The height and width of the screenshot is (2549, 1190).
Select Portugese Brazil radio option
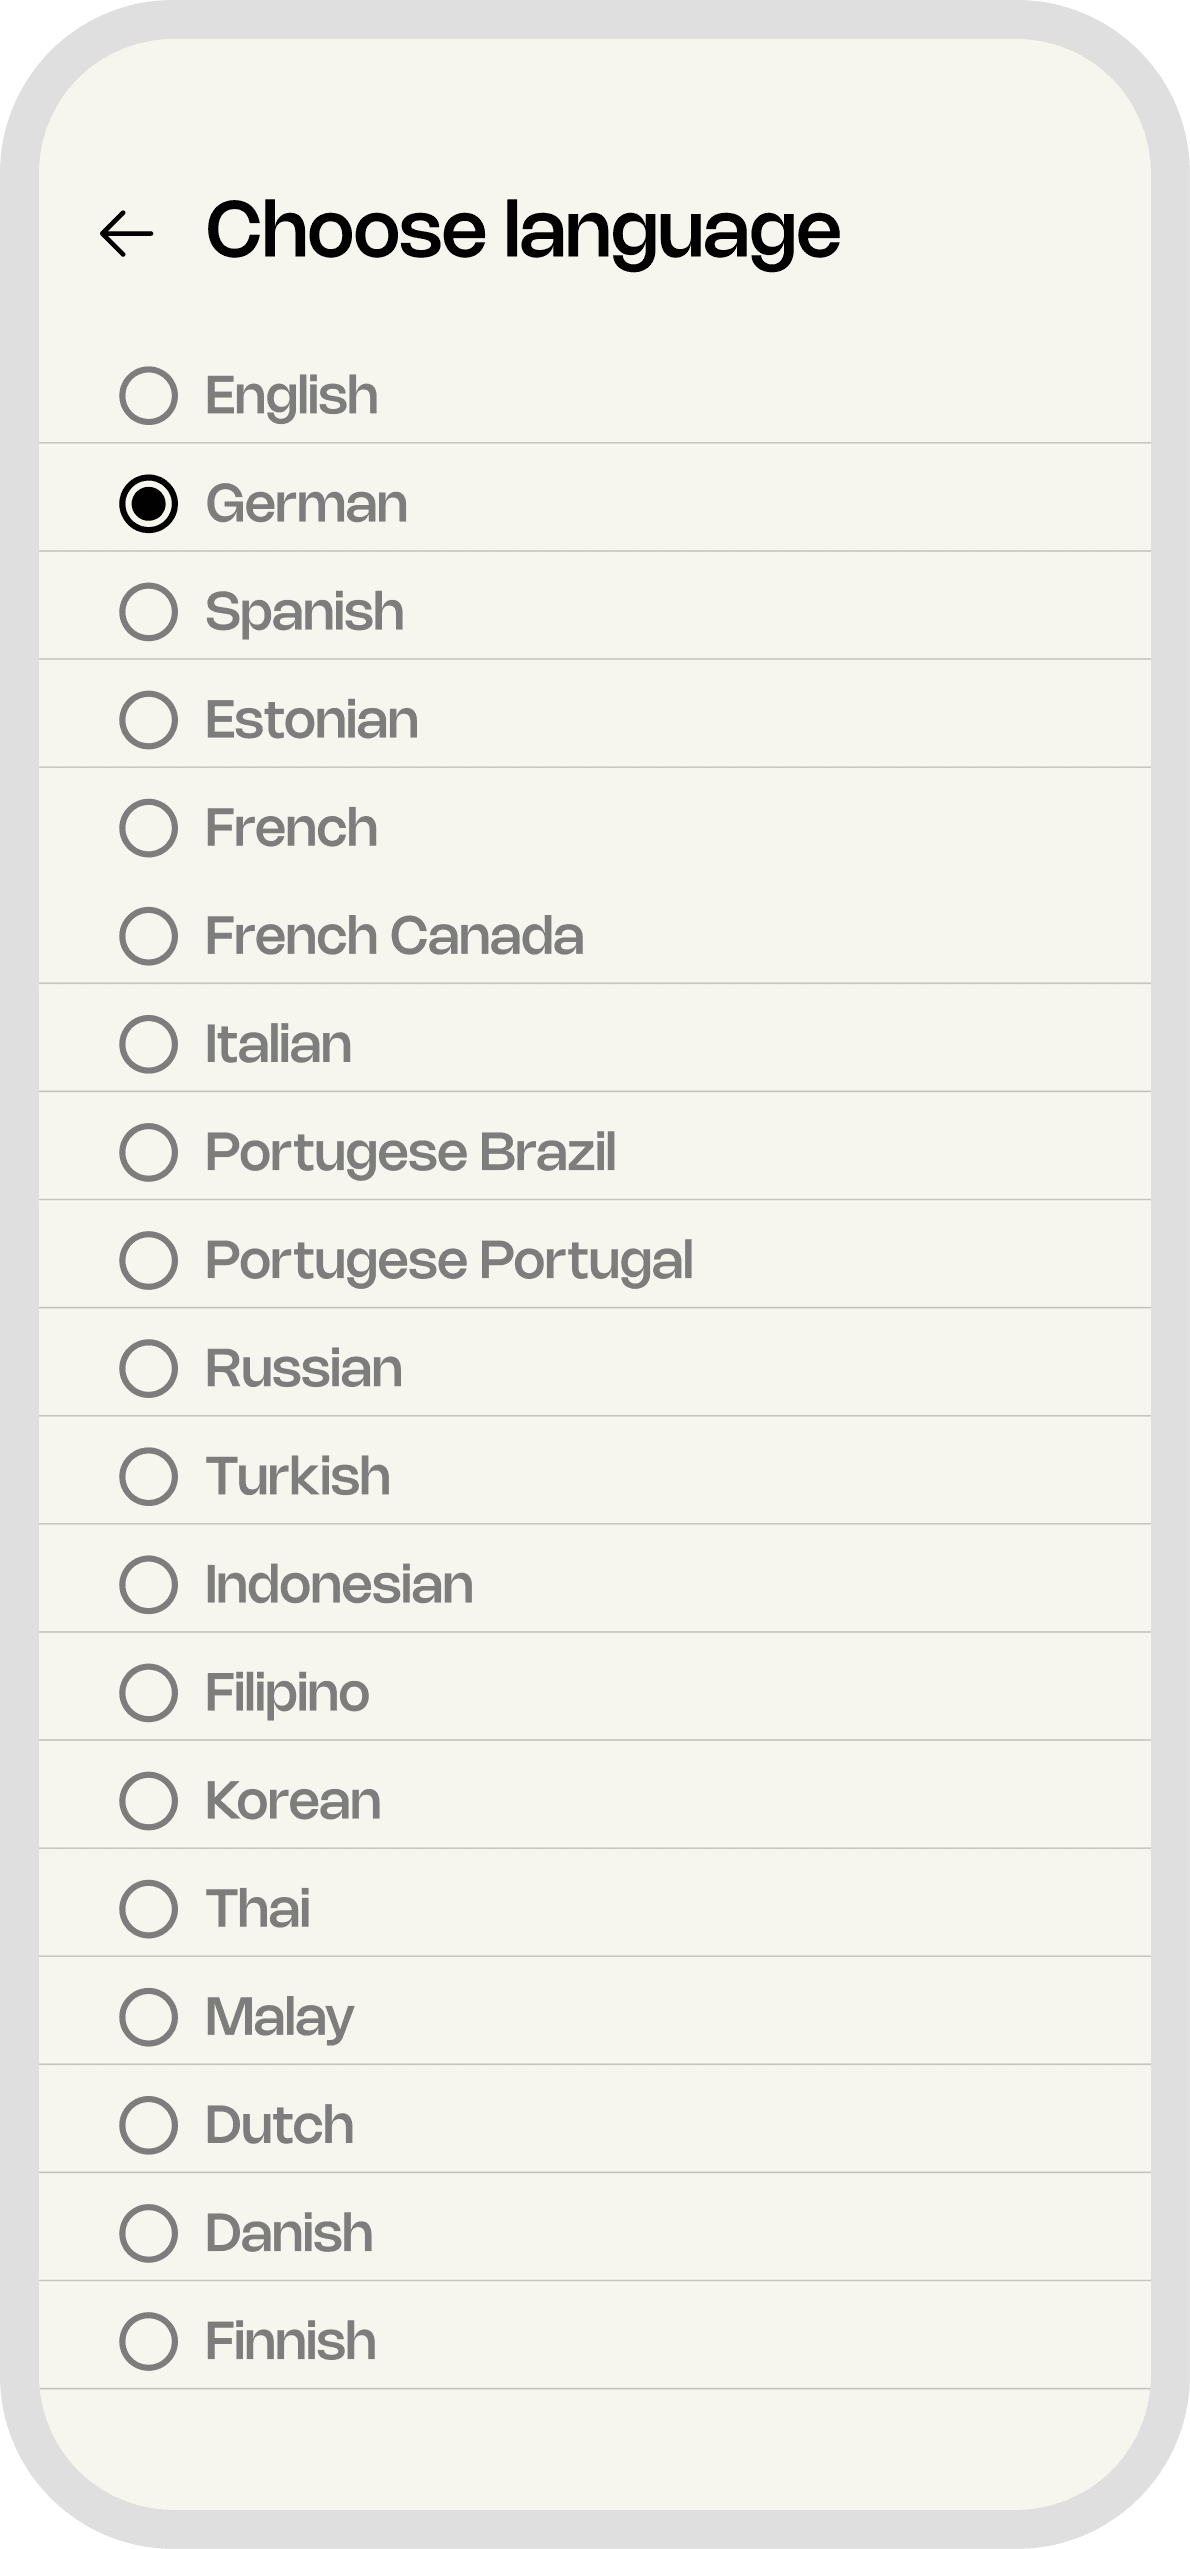click(148, 1152)
